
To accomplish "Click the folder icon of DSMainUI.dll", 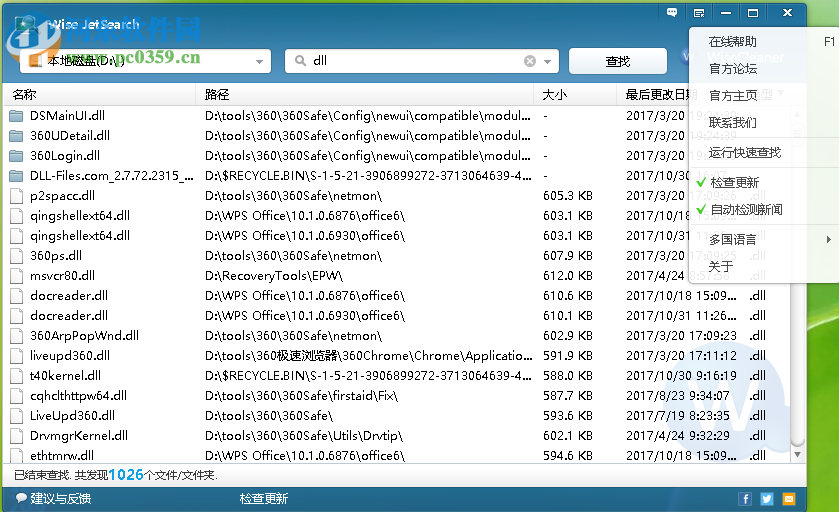I will [x=16, y=116].
